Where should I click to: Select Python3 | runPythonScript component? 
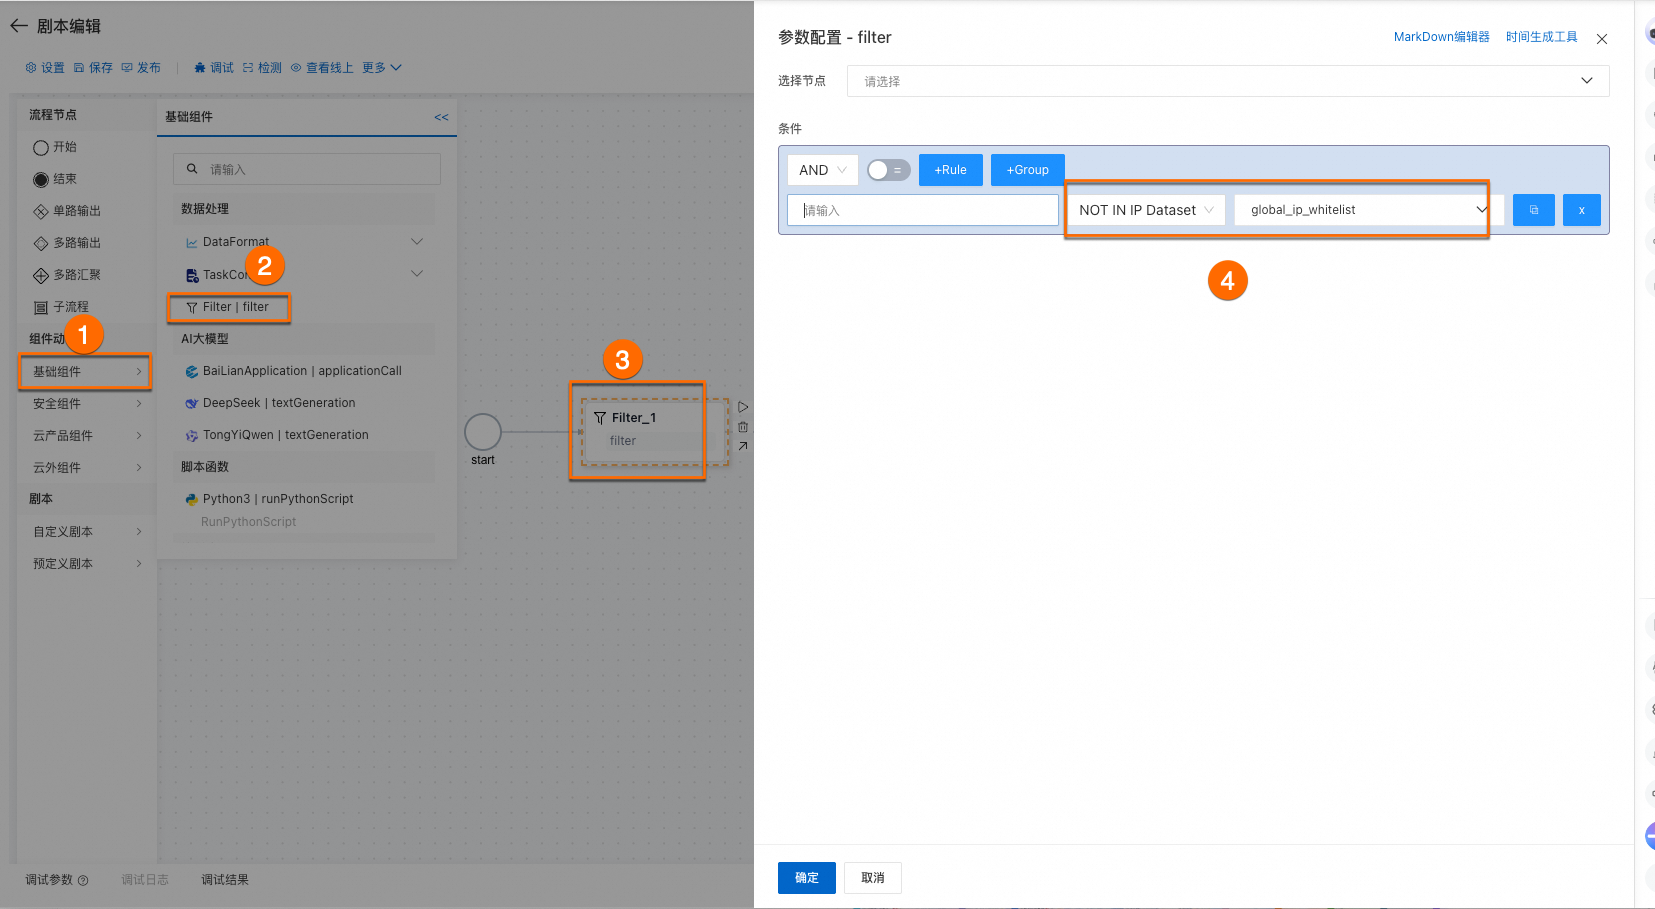[x=269, y=499]
